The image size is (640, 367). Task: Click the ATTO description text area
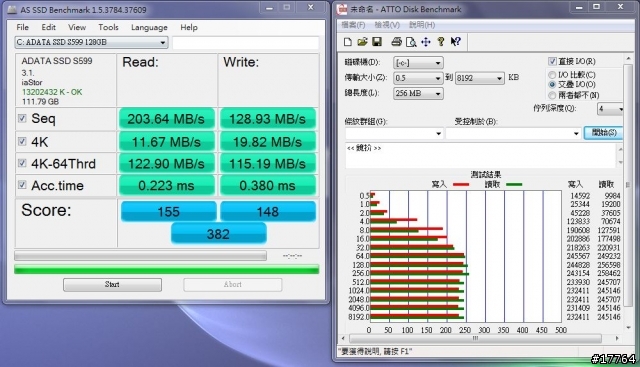(x=480, y=155)
